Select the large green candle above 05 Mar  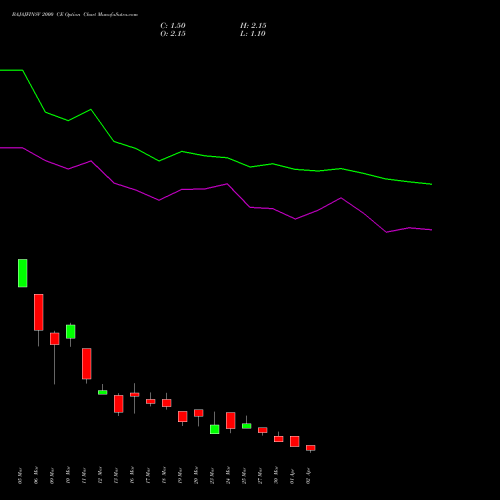(23, 273)
